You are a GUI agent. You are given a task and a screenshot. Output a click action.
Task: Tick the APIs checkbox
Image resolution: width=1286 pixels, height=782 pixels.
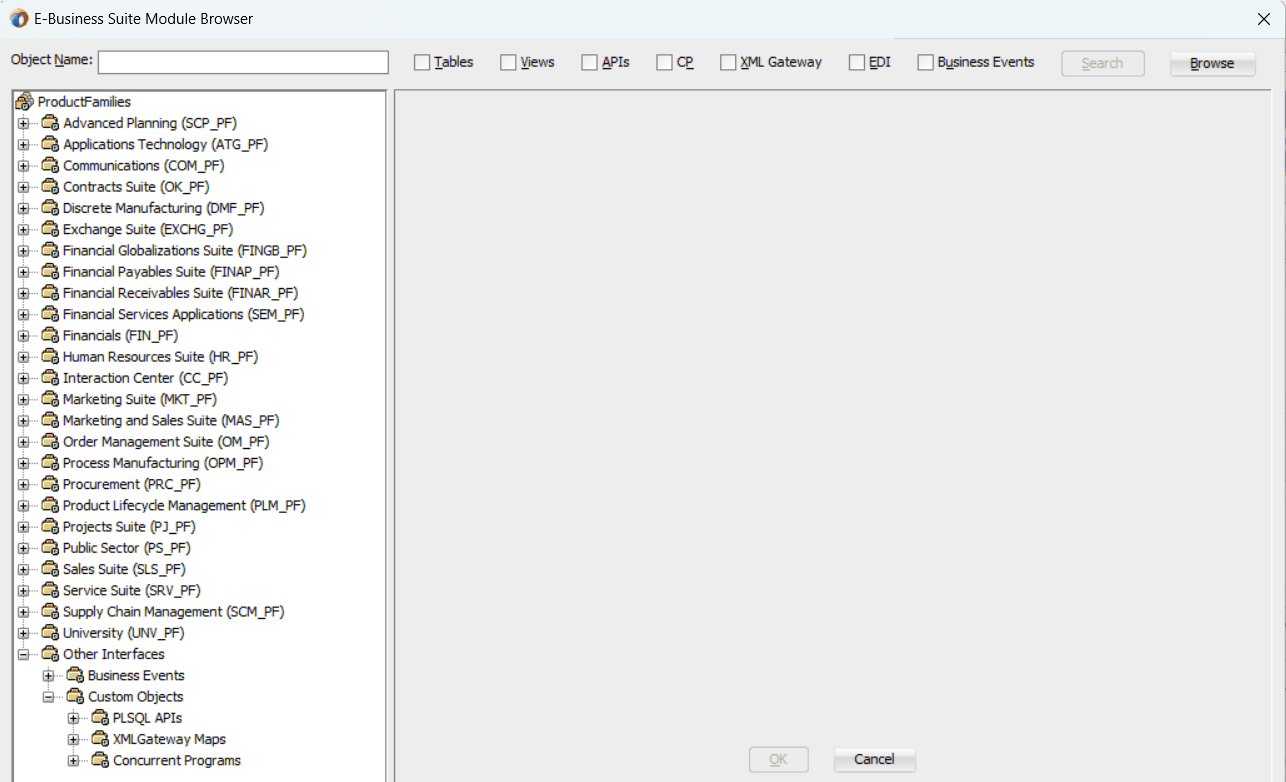coord(589,62)
